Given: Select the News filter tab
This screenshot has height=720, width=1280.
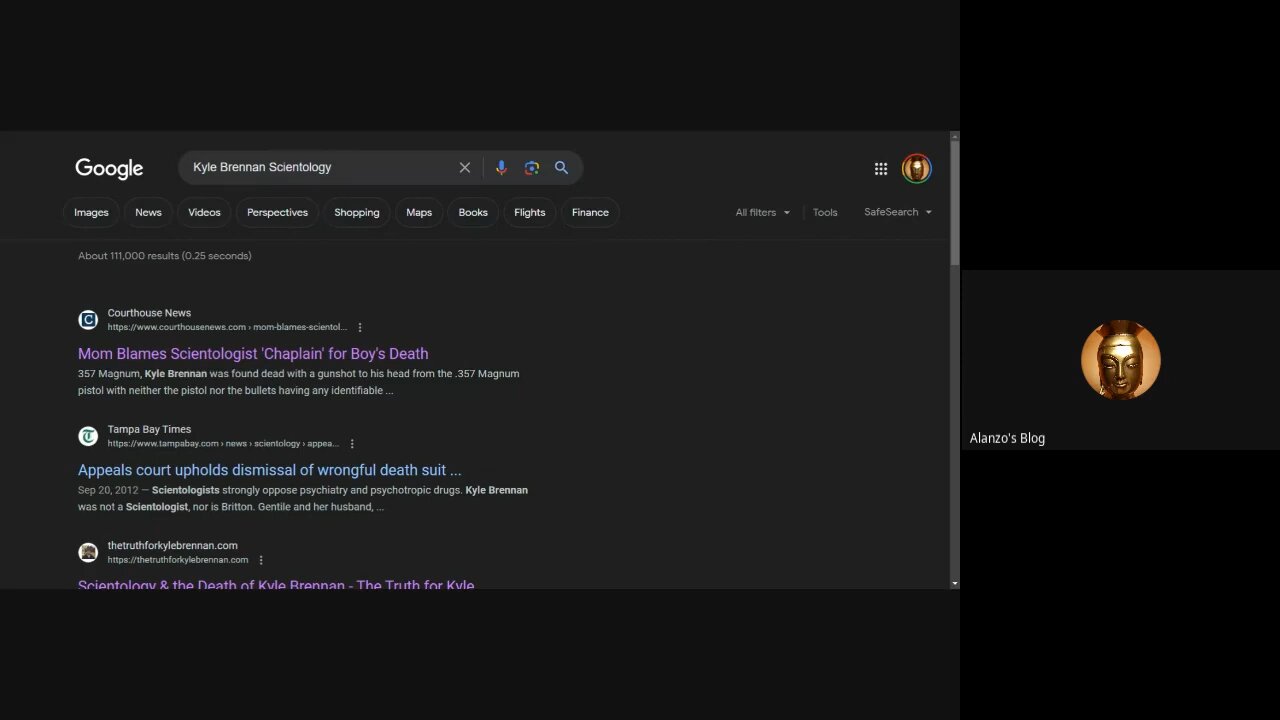Looking at the screenshot, I should [x=148, y=212].
